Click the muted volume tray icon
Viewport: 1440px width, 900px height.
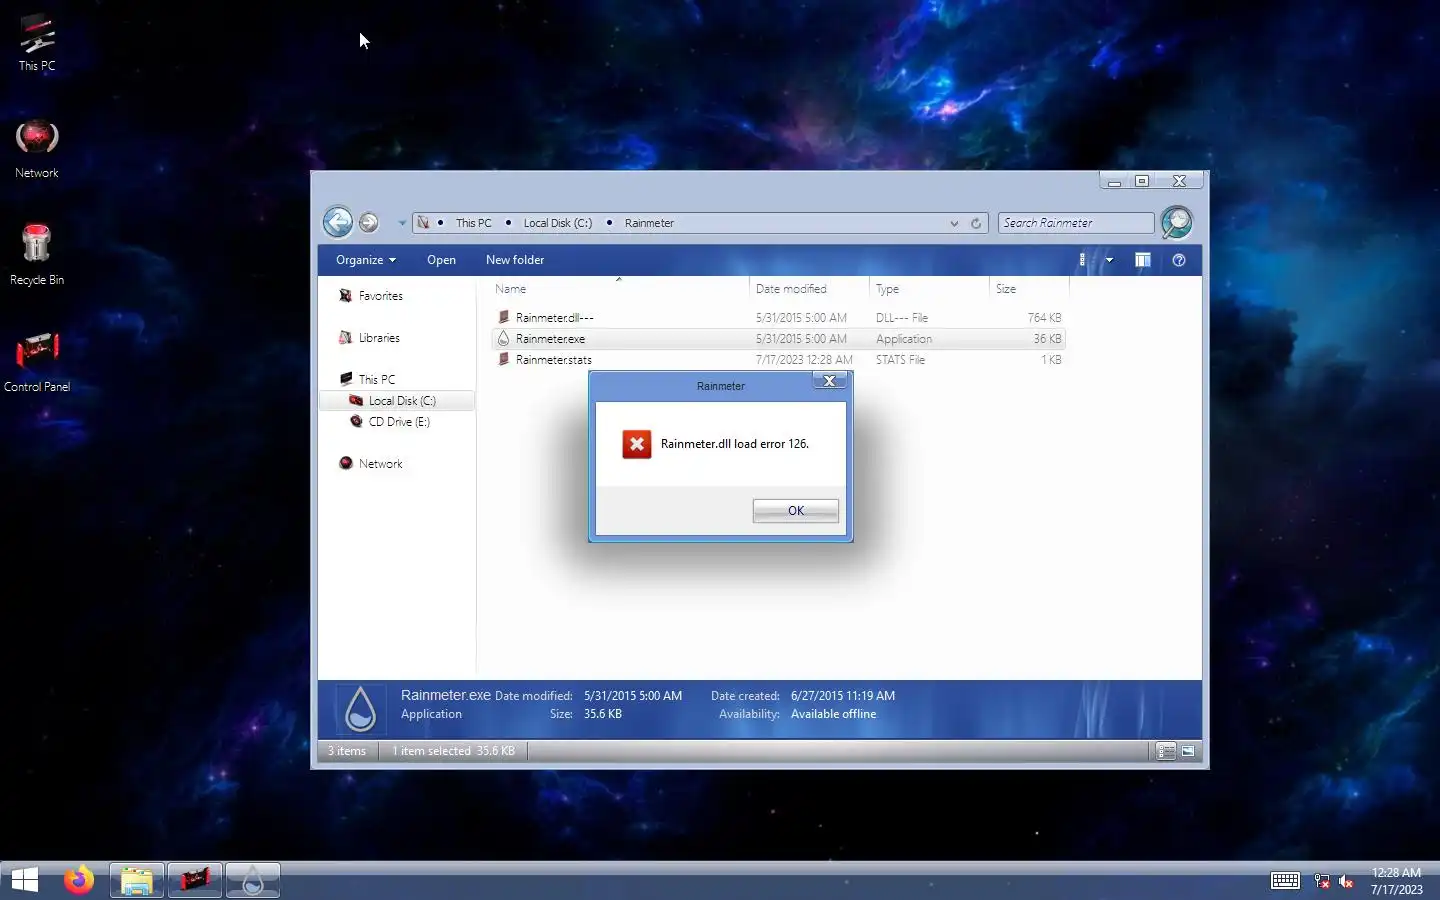pos(1346,881)
